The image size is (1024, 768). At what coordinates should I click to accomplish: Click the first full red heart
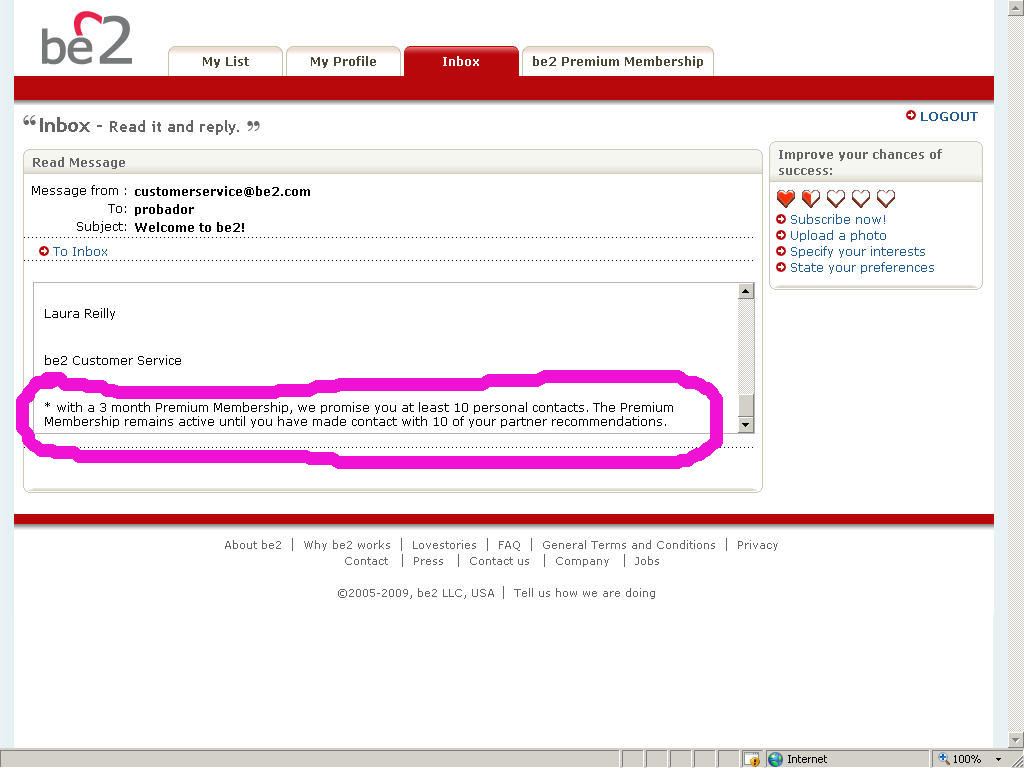pyautogui.click(x=786, y=198)
